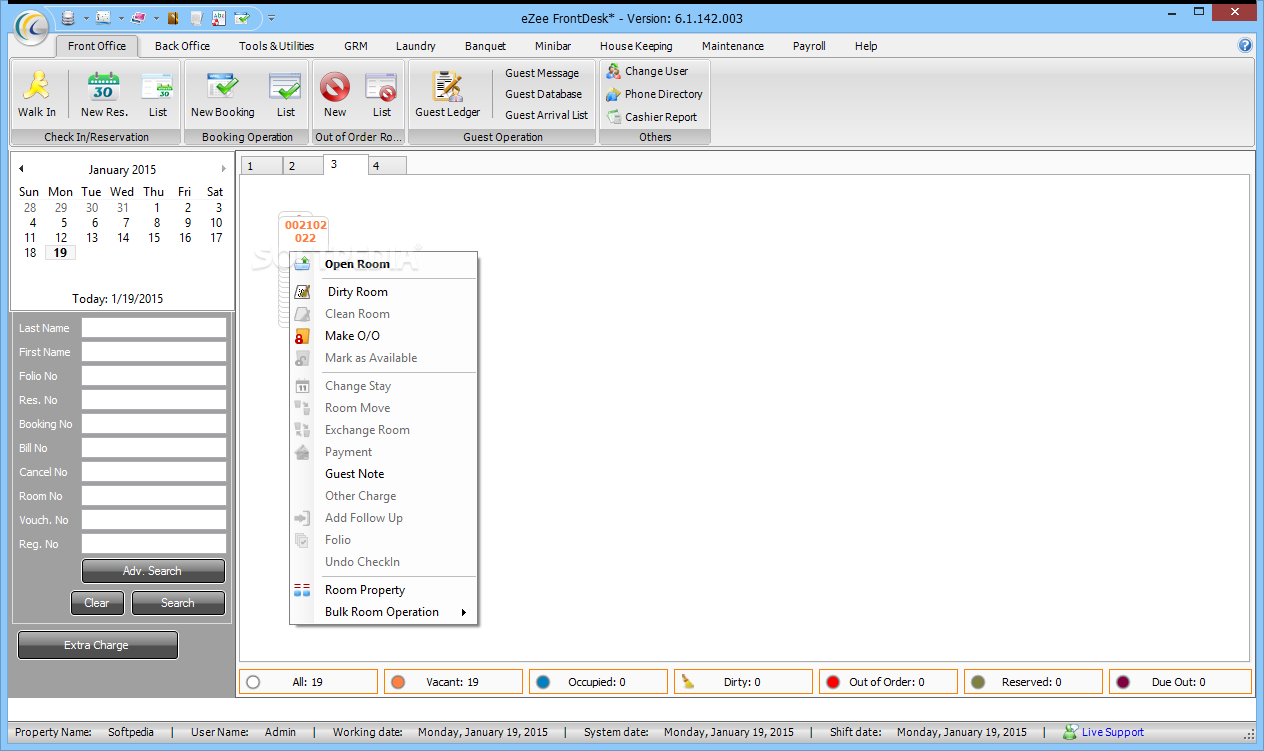Click the Clear button
Viewport: 1264px width, 751px height.
97,603
